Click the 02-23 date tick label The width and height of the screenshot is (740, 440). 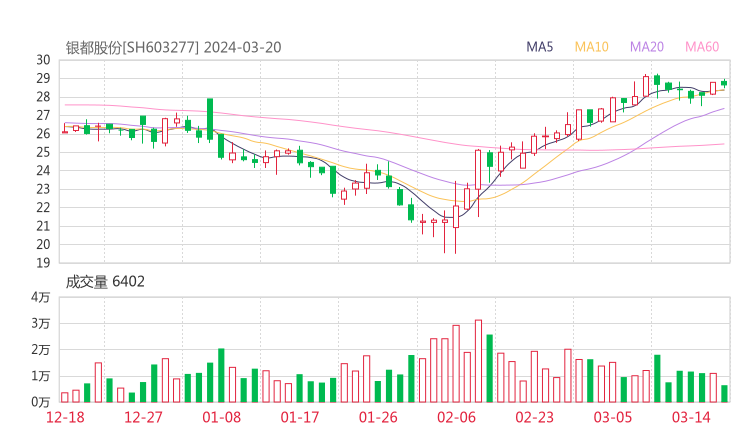[535, 417]
